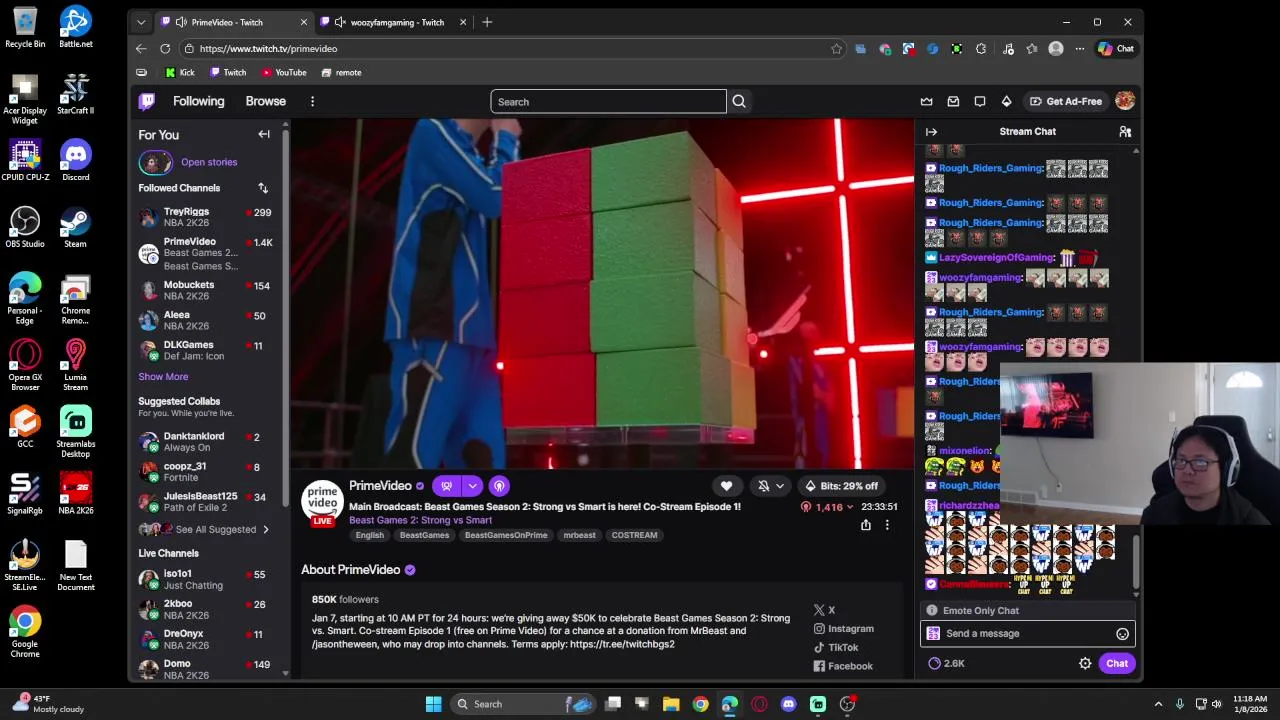The height and width of the screenshot is (720, 1280).
Task: Click the BeastGamesOnPrime tag
Action: pyautogui.click(x=506, y=535)
